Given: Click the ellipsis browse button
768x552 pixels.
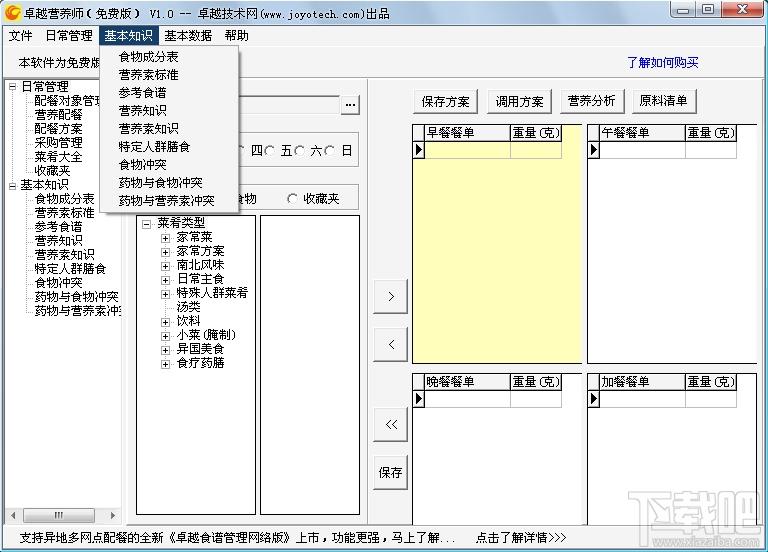Looking at the screenshot, I should coord(350,104).
